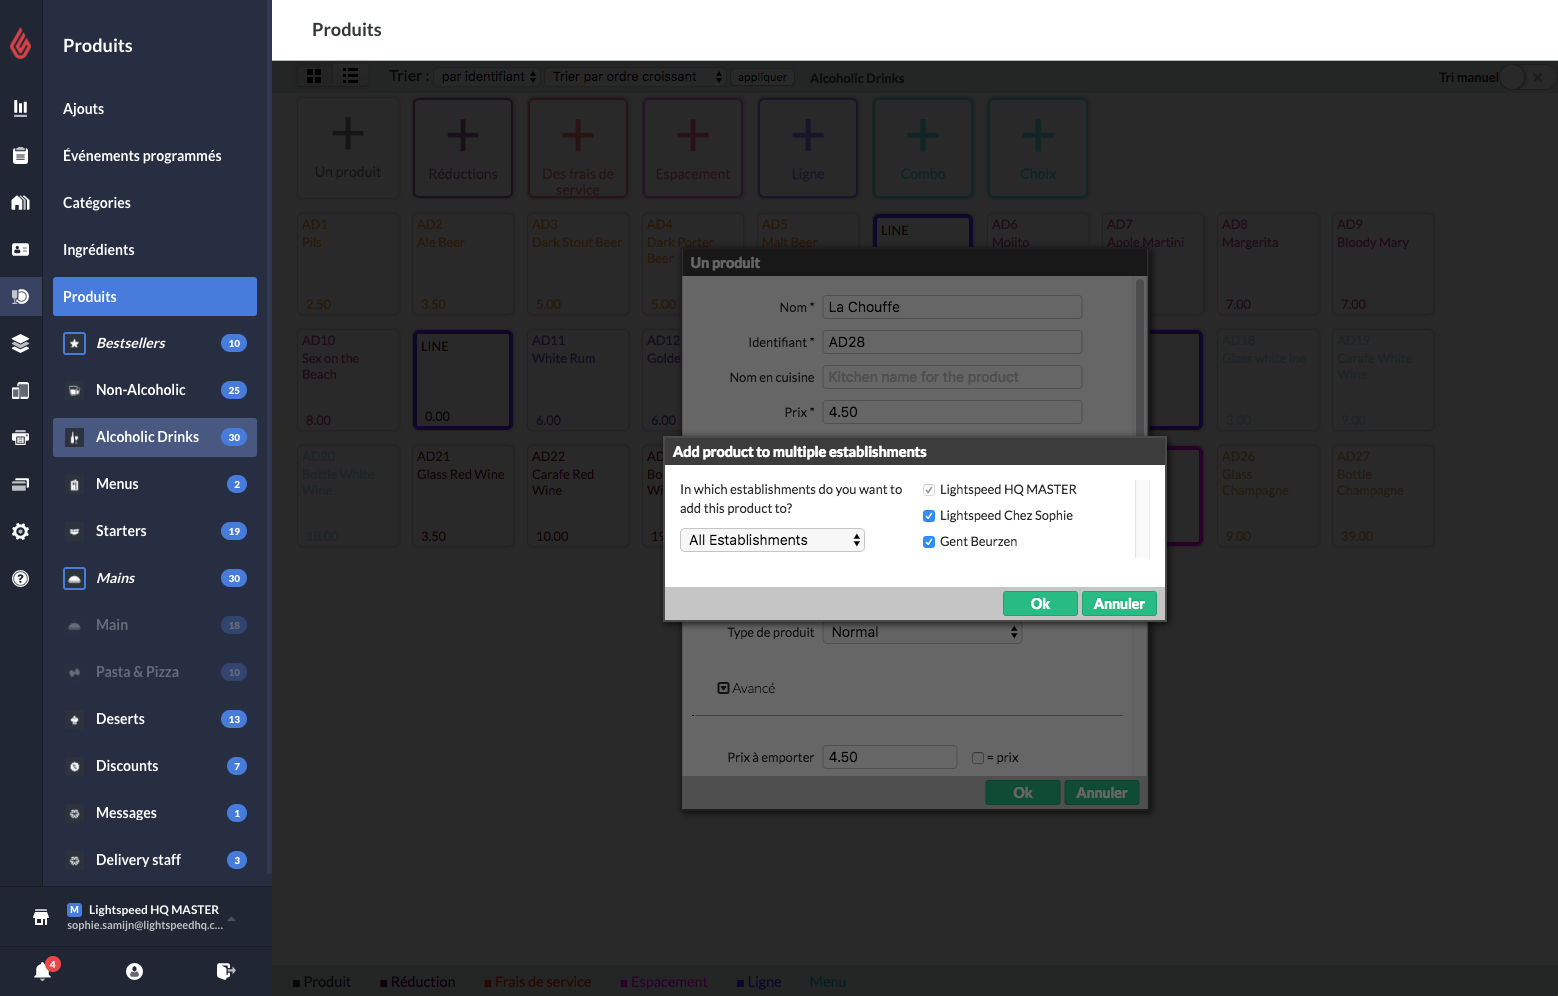Click the printer icon in sidebar
The image size is (1558, 996).
click(20, 437)
